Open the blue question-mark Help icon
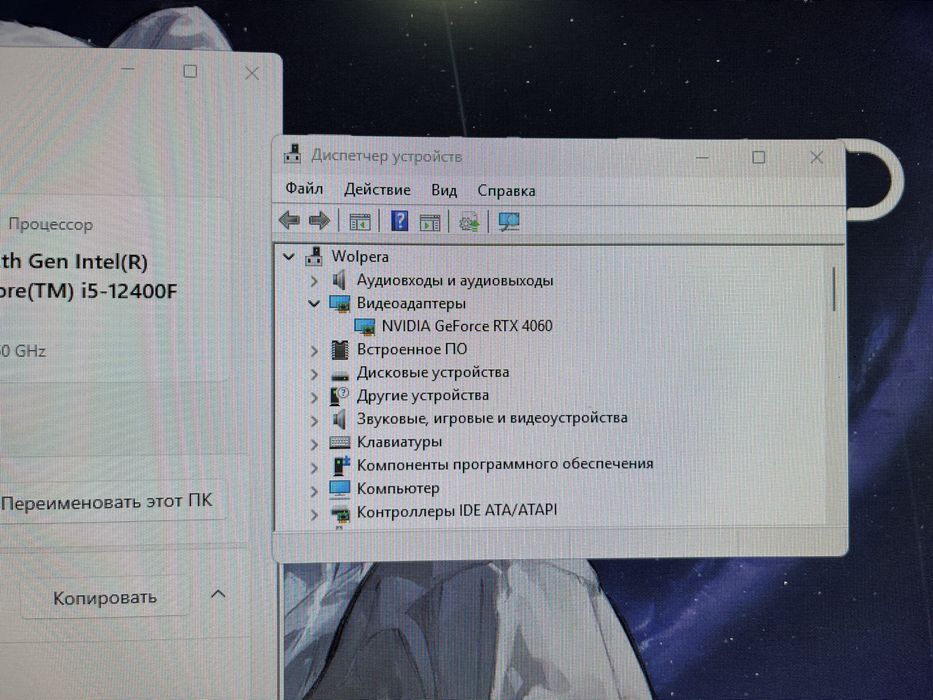This screenshot has height=700, width=933. (x=399, y=221)
